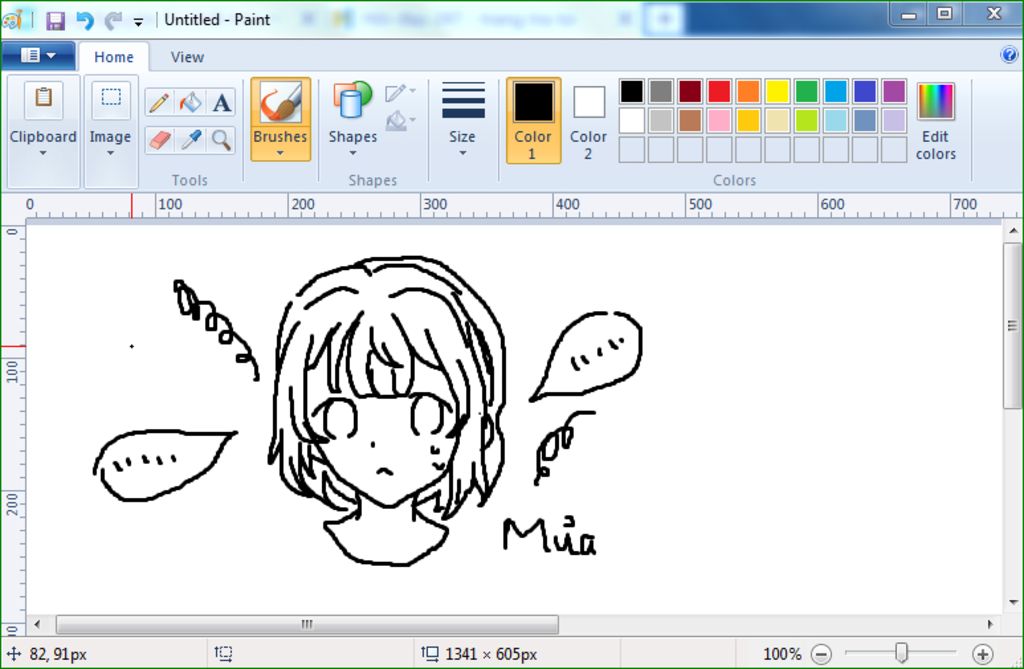Screen dimensions: 1024x669
Task: Click the zoom in plus button
Action: [x=982, y=653]
